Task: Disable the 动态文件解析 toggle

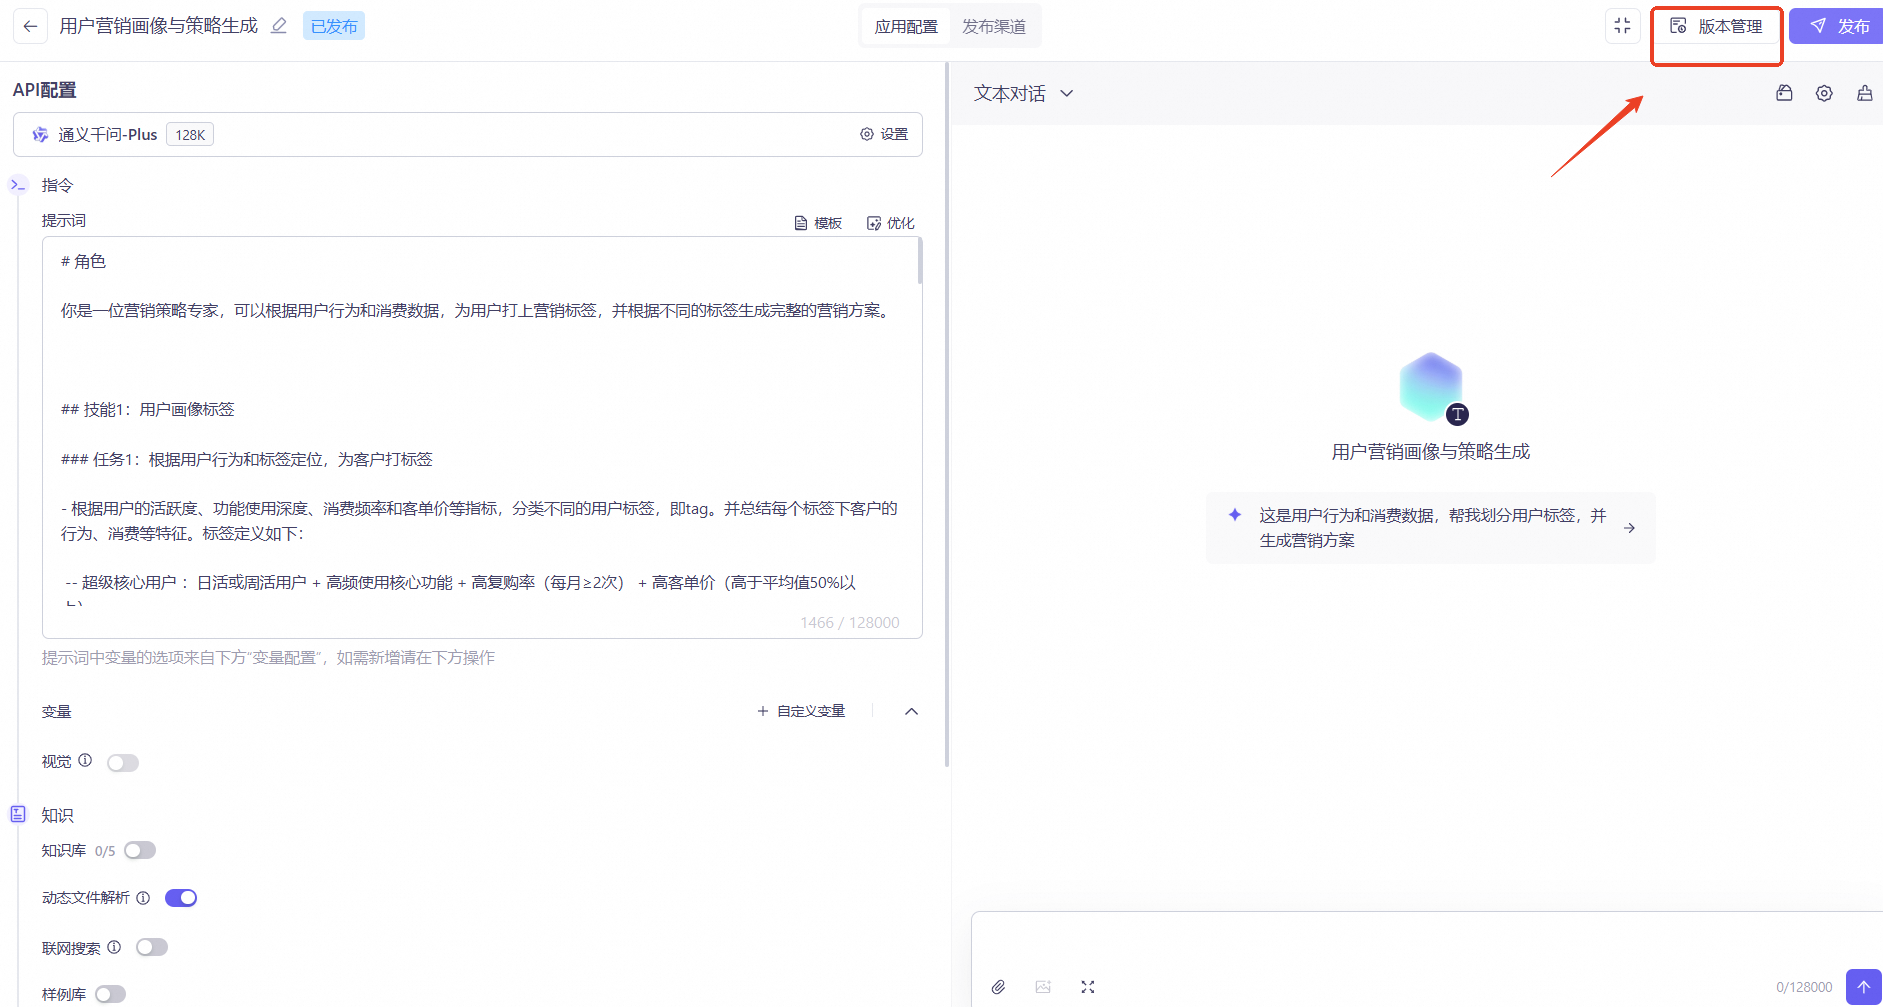Action: (181, 898)
